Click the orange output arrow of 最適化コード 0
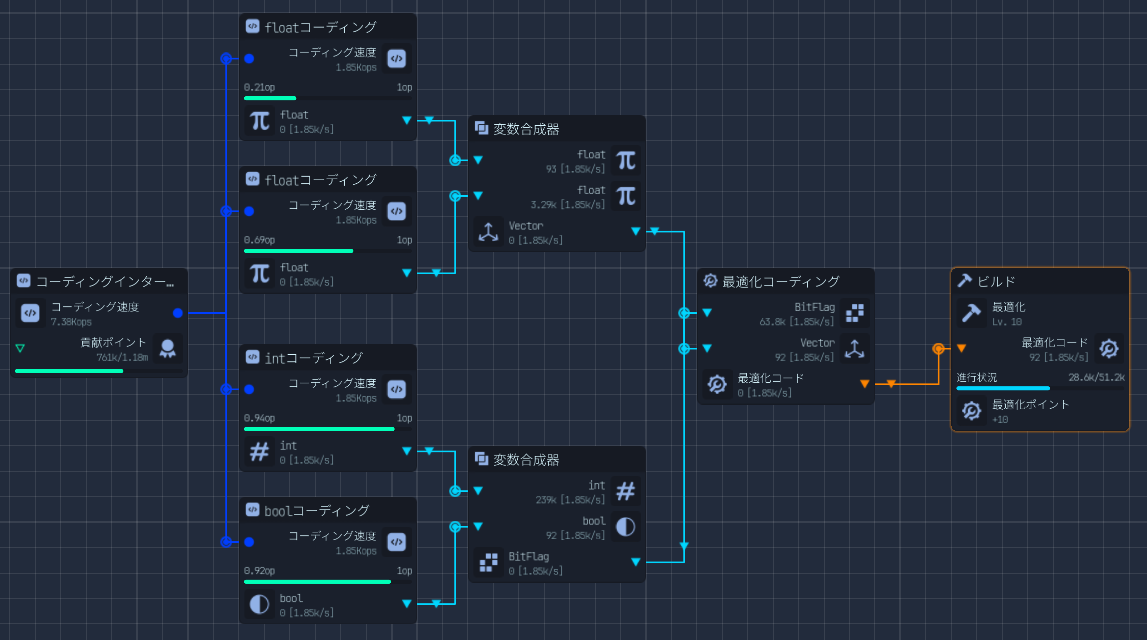This screenshot has width=1147, height=640. pyautogui.click(x=865, y=383)
